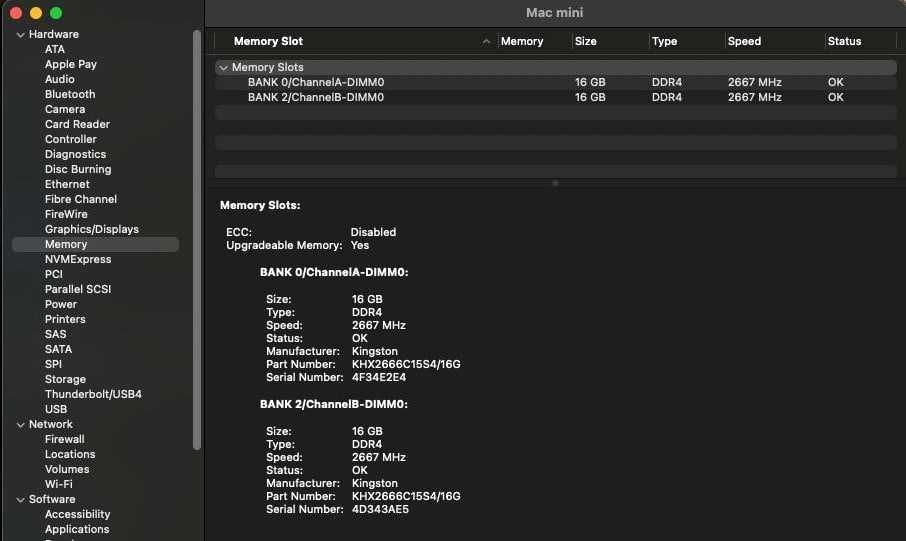Open Bluetooth hardware section
906x541 pixels.
tap(70, 94)
